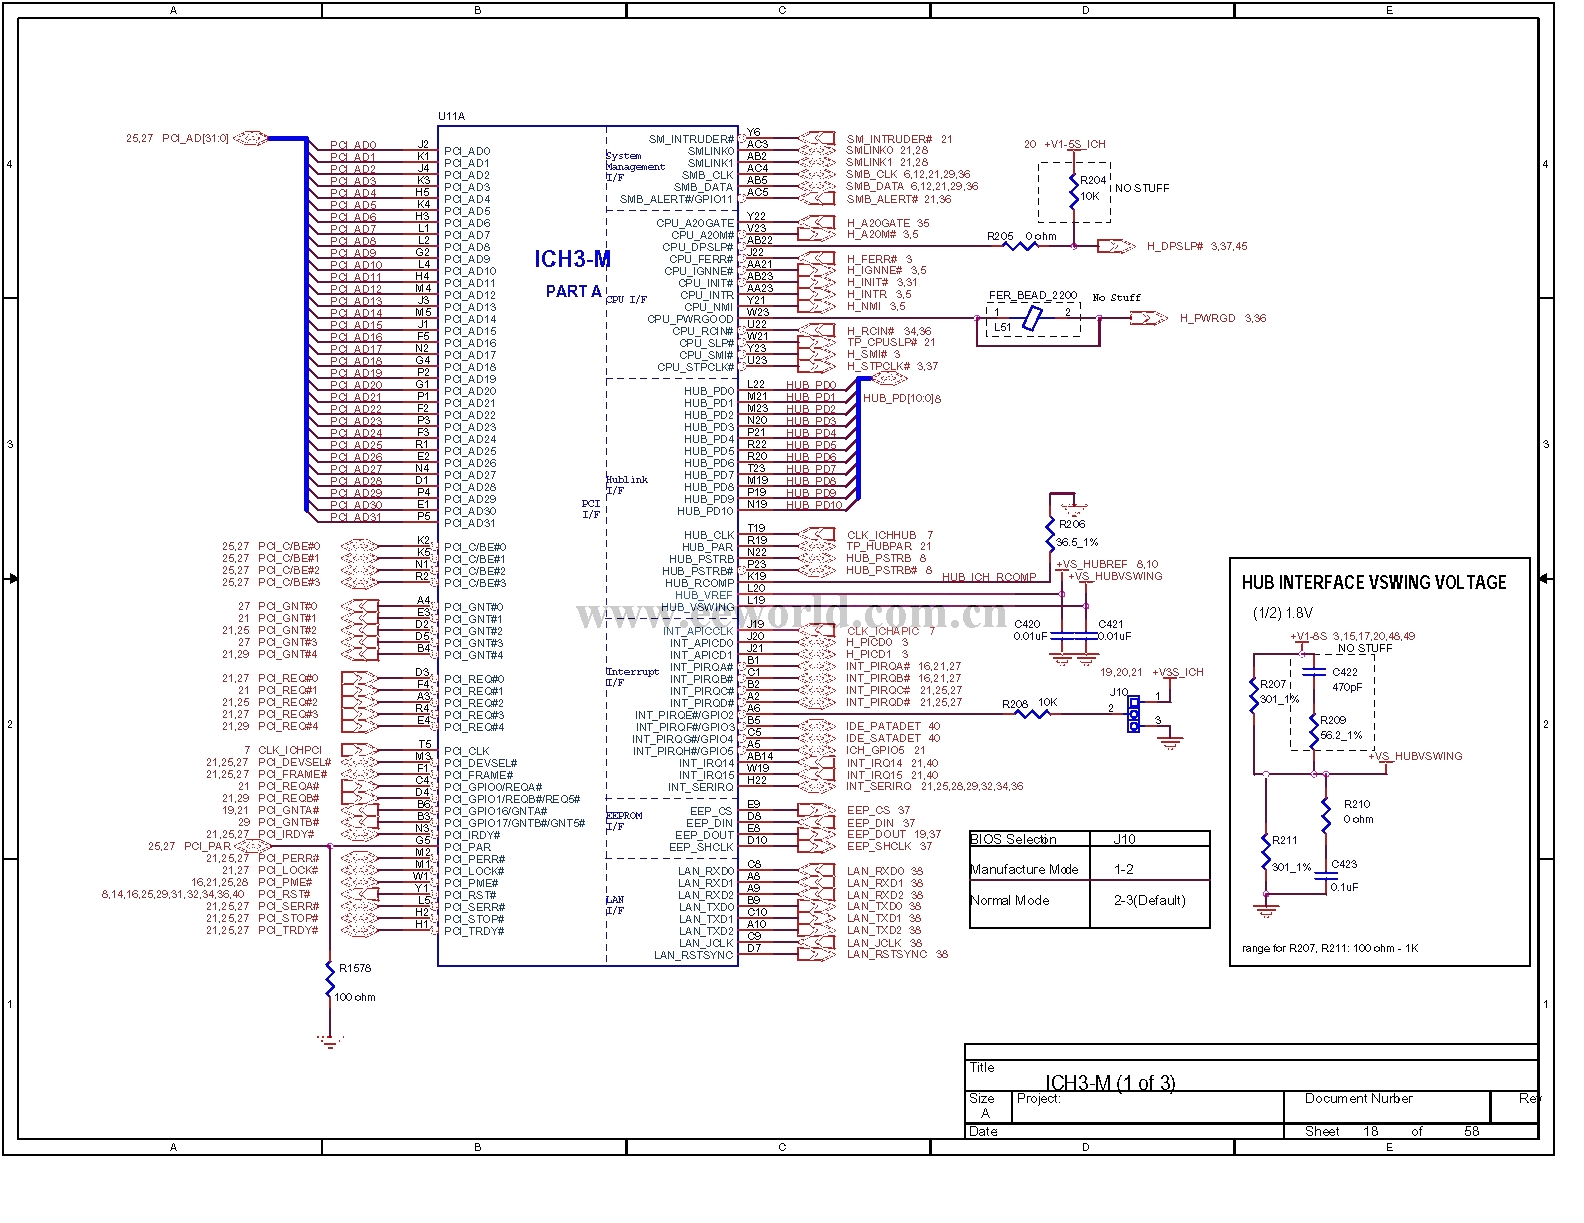Click the Normal Mode table cell
This screenshot has width=1584, height=1223.
[x=1010, y=900]
